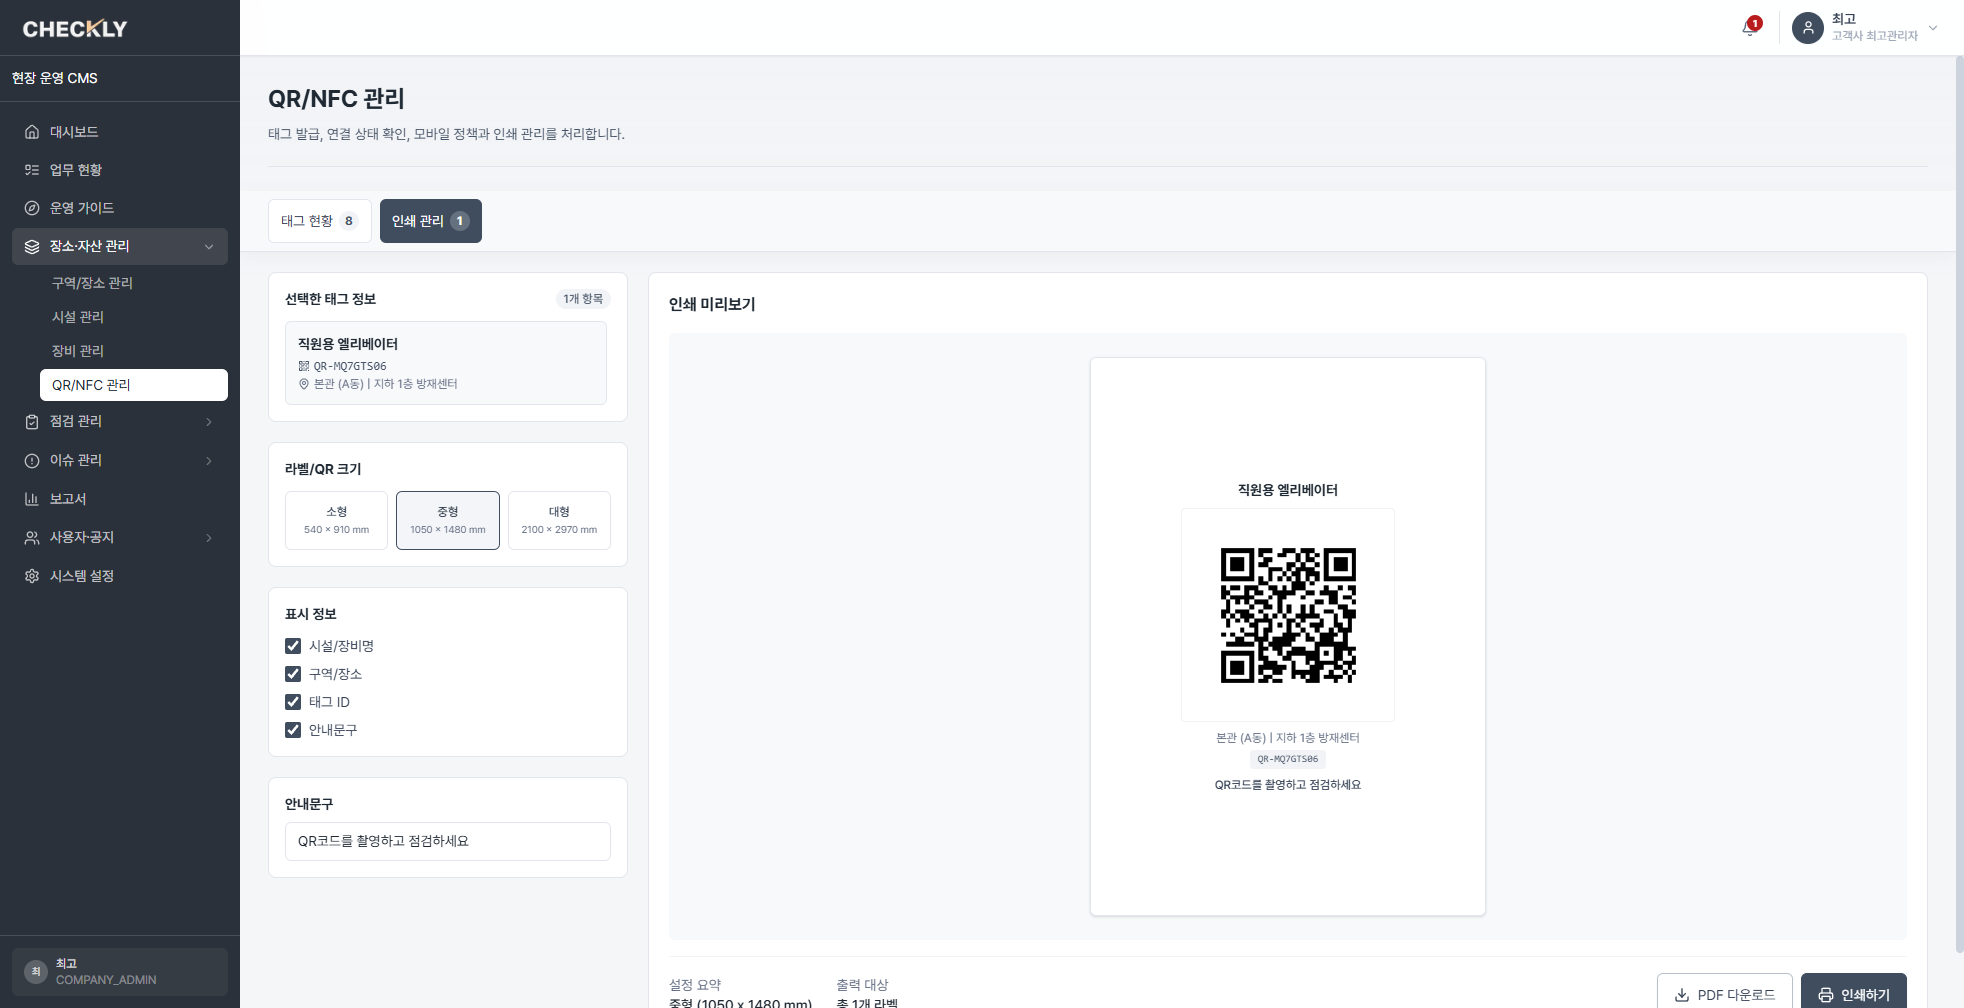Image resolution: width=1964 pixels, height=1008 pixels.
Task: Click the 운영 가이드 compass icon
Action: pos(32,208)
